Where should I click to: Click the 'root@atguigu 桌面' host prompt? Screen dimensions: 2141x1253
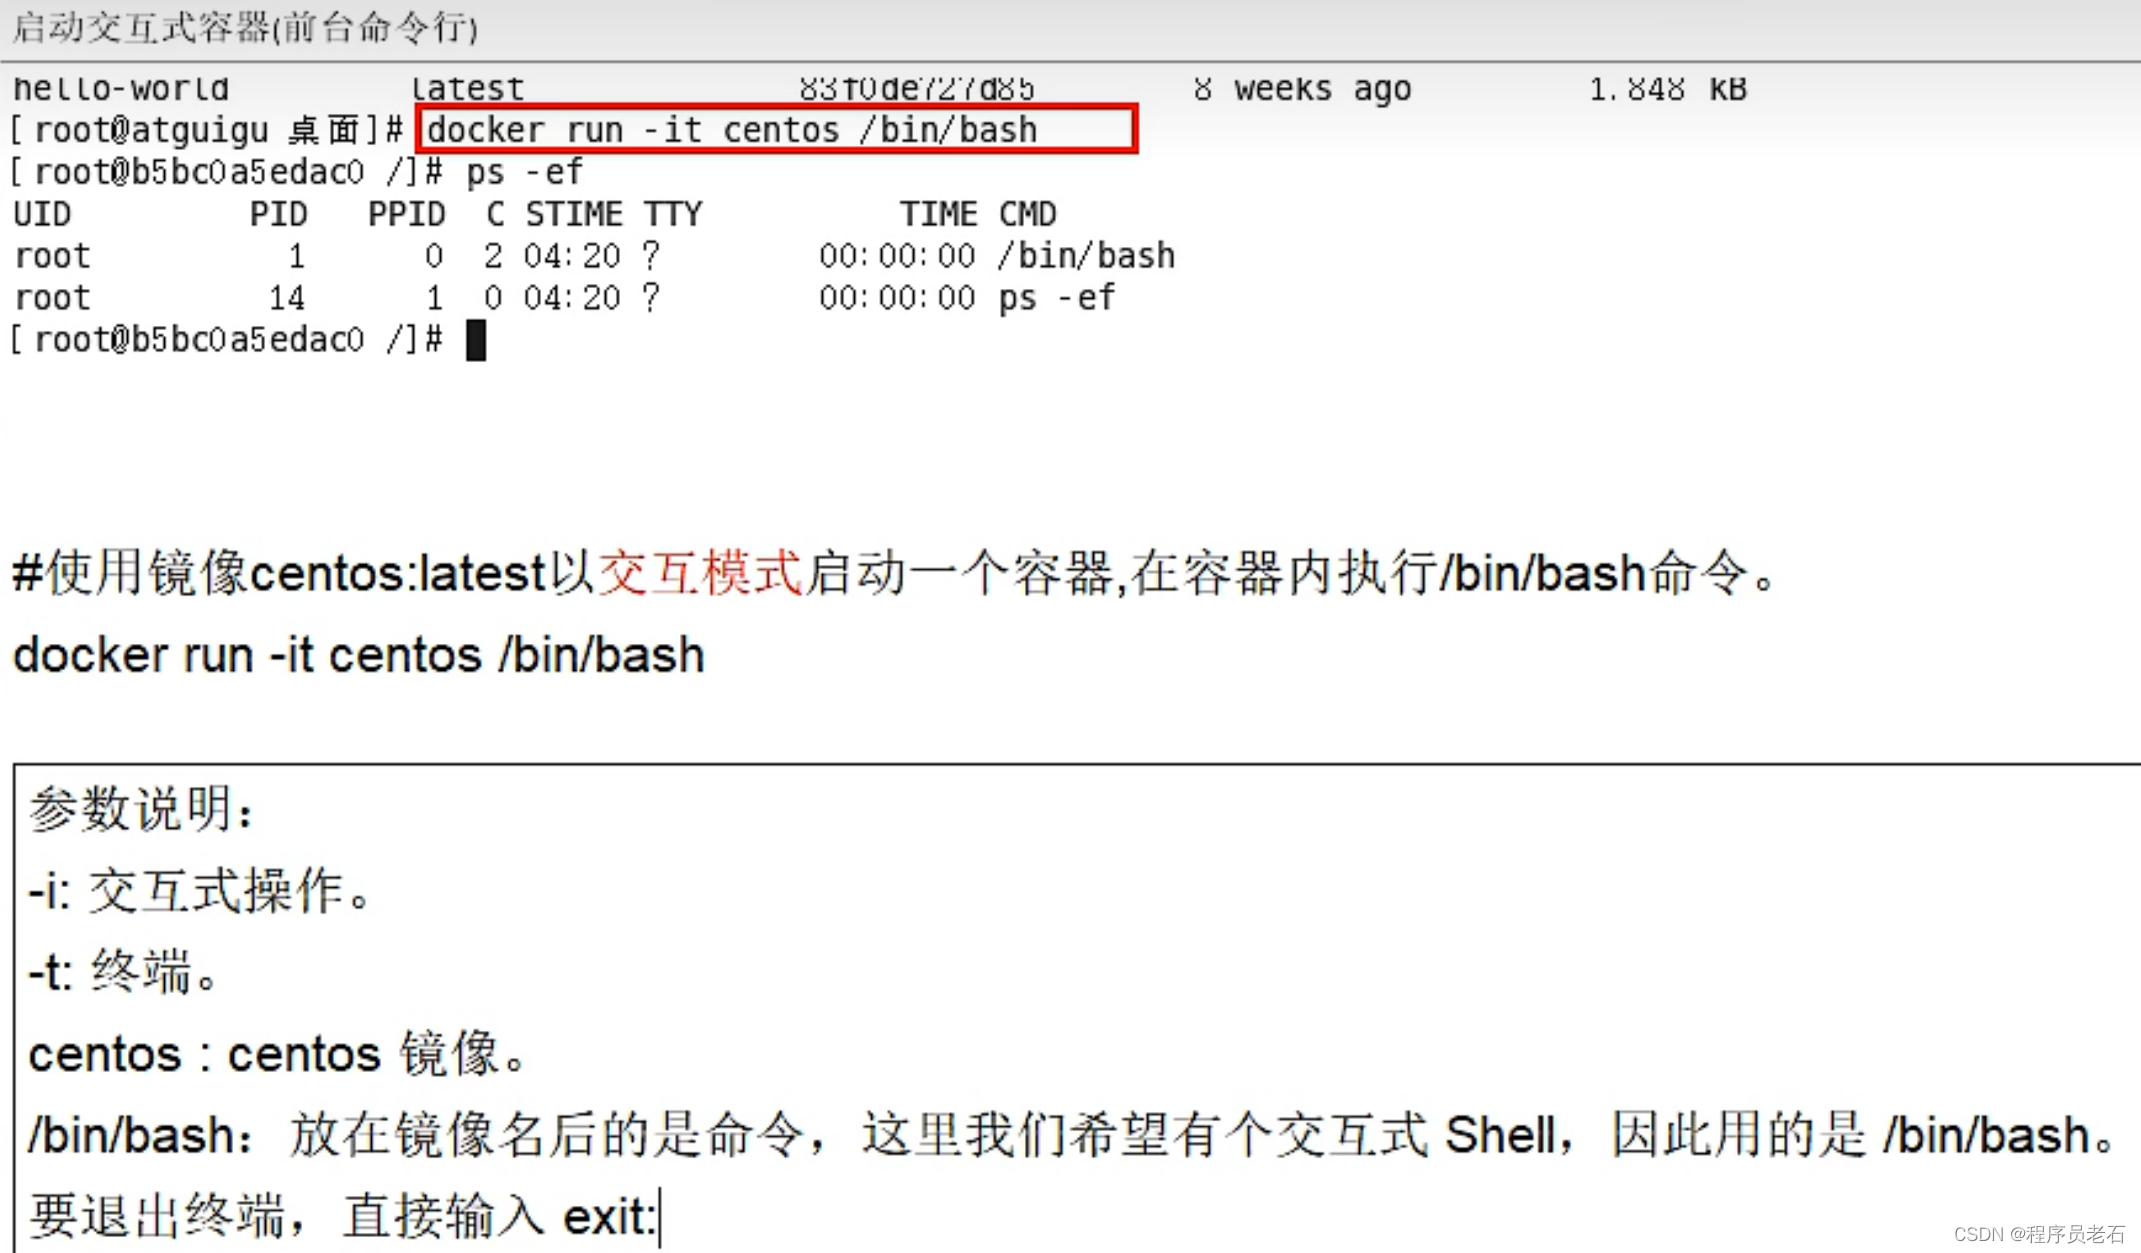pos(196,130)
